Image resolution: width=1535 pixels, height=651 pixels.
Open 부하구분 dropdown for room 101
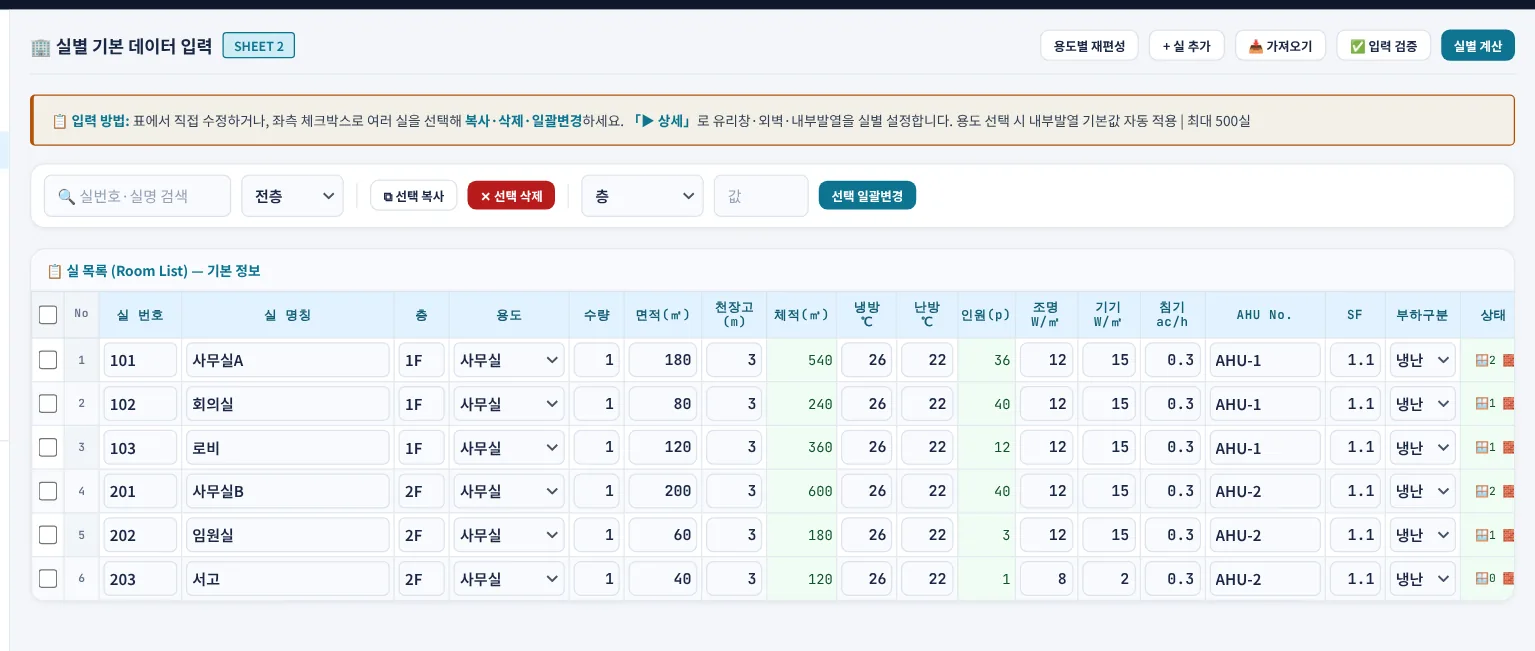1422,360
